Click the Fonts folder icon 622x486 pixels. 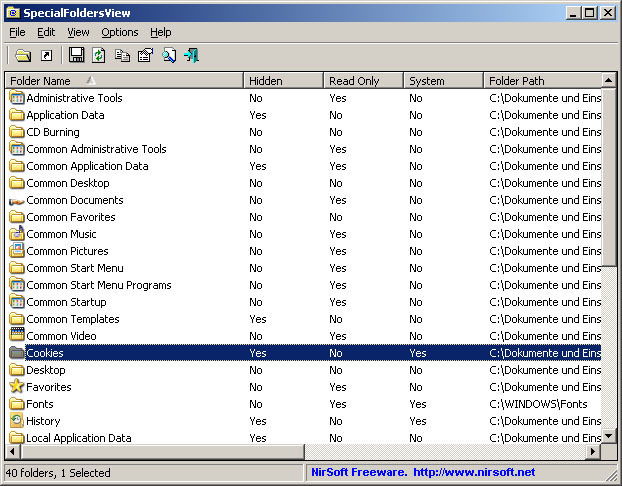click(x=17, y=403)
